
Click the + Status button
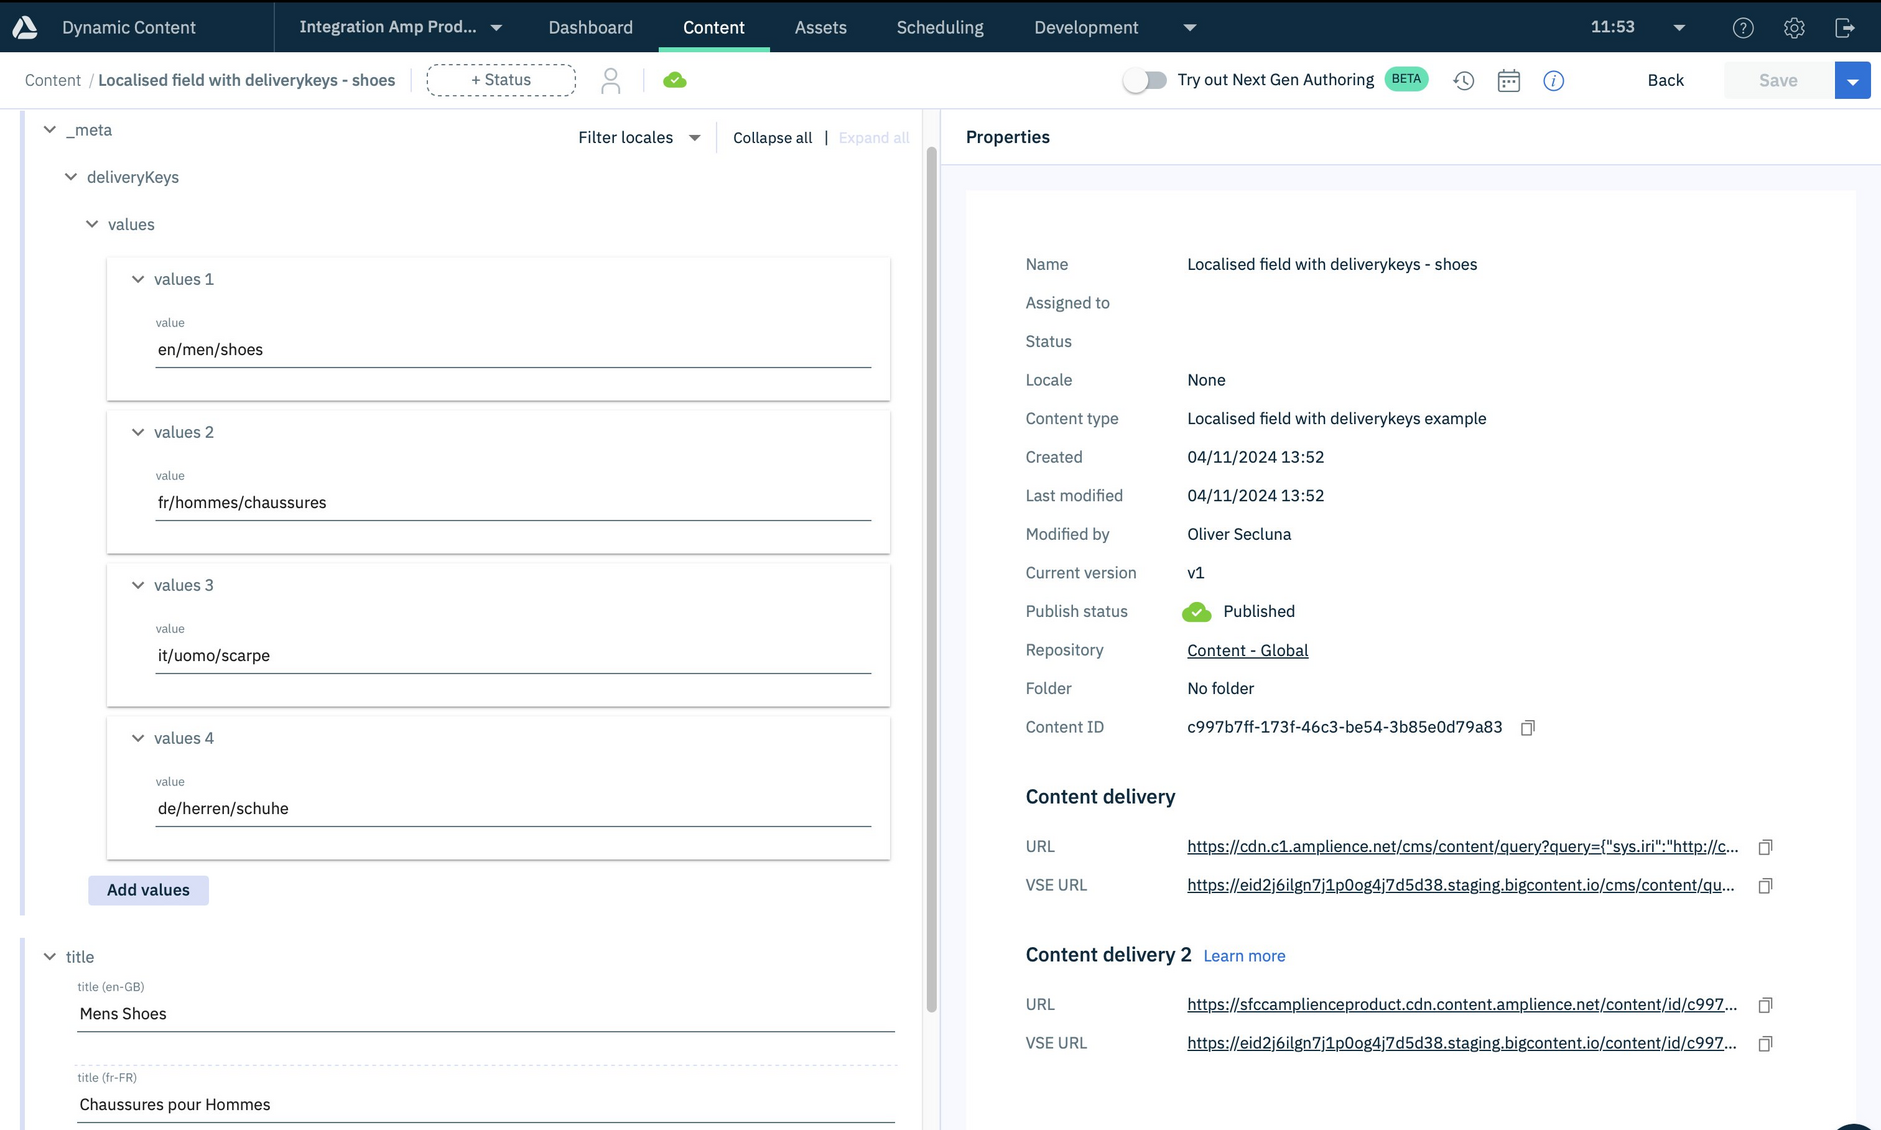point(501,80)
